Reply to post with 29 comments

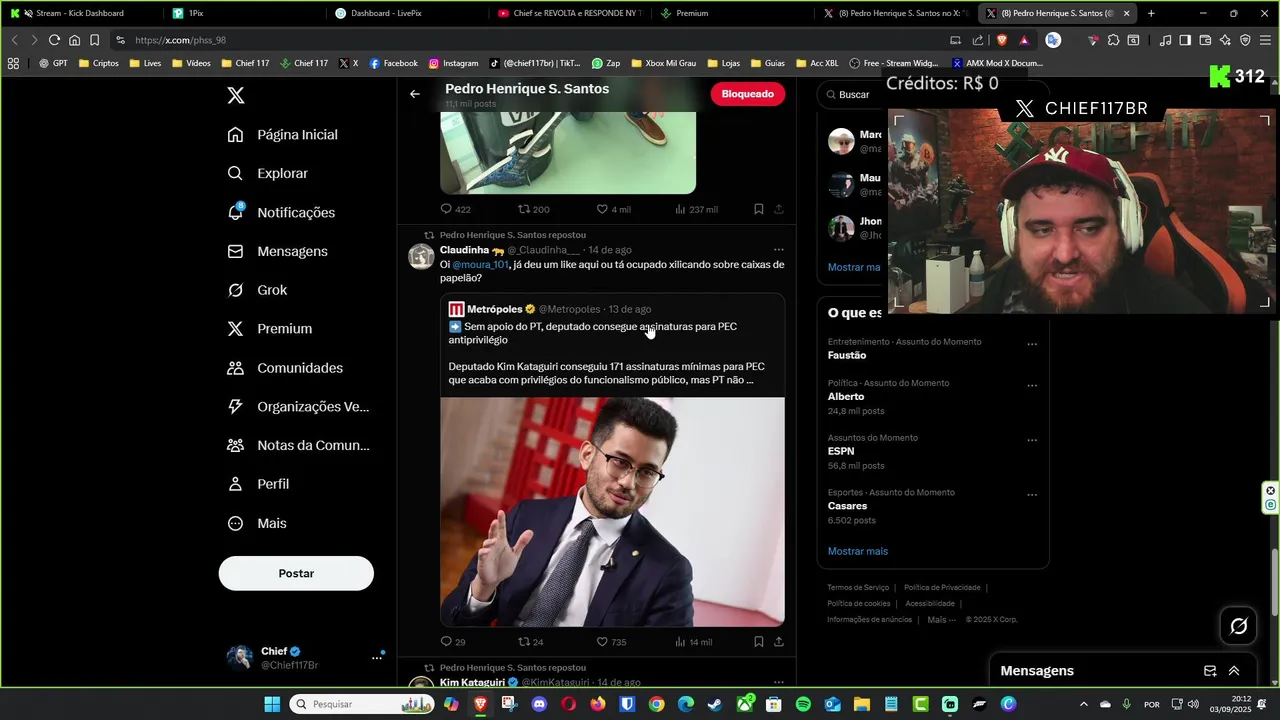(x=453, y=642)
